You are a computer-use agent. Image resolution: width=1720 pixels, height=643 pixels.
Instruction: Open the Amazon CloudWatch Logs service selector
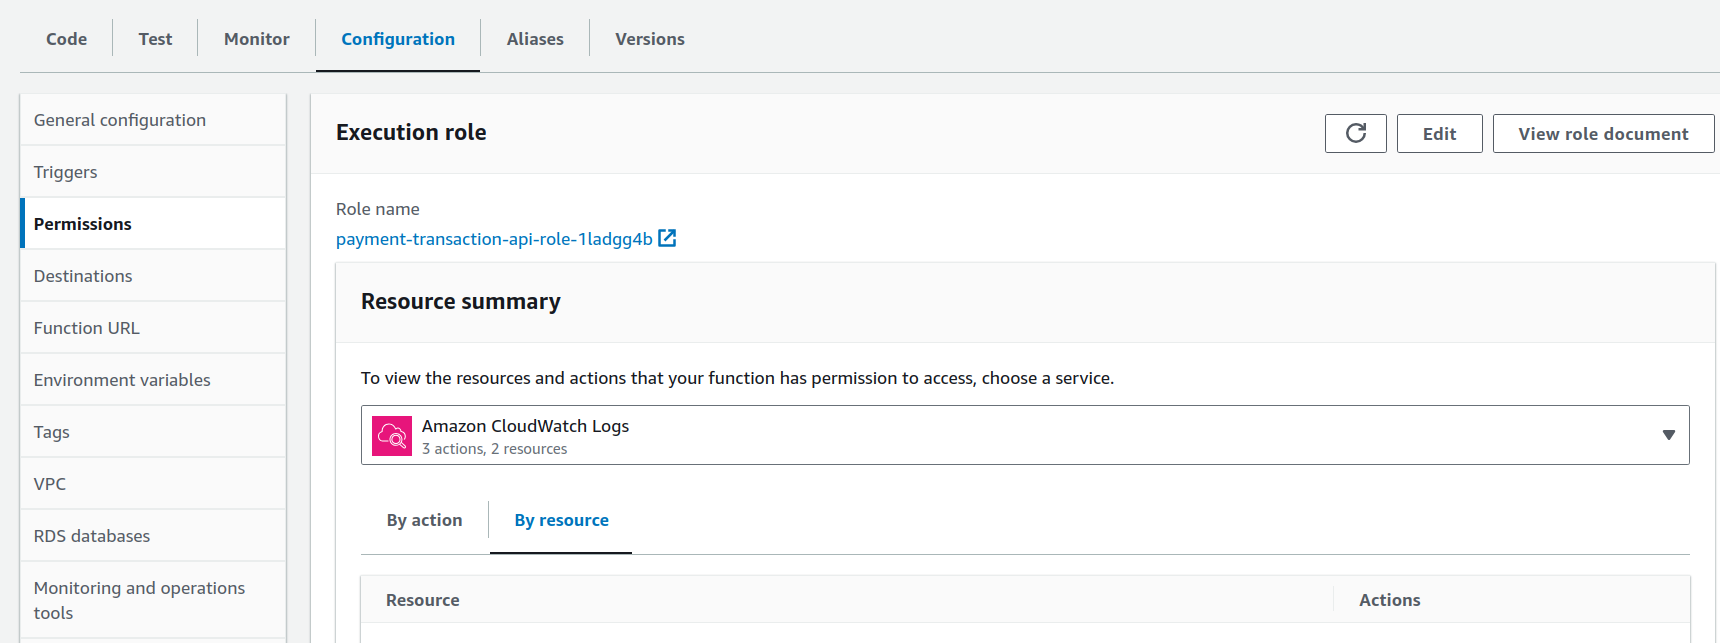pos(1024,435)
